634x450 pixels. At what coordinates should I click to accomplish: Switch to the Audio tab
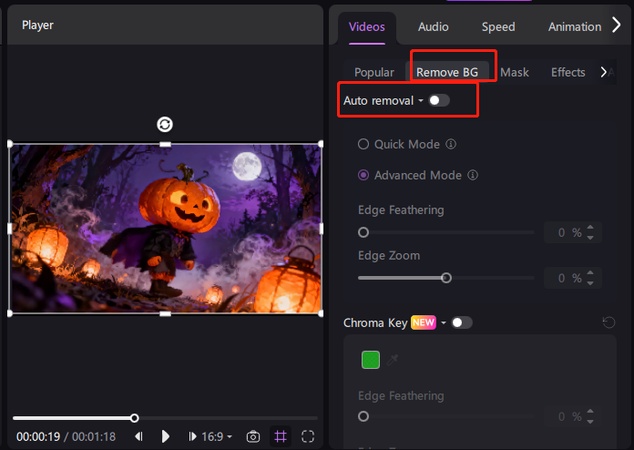(x=433, y=27)
